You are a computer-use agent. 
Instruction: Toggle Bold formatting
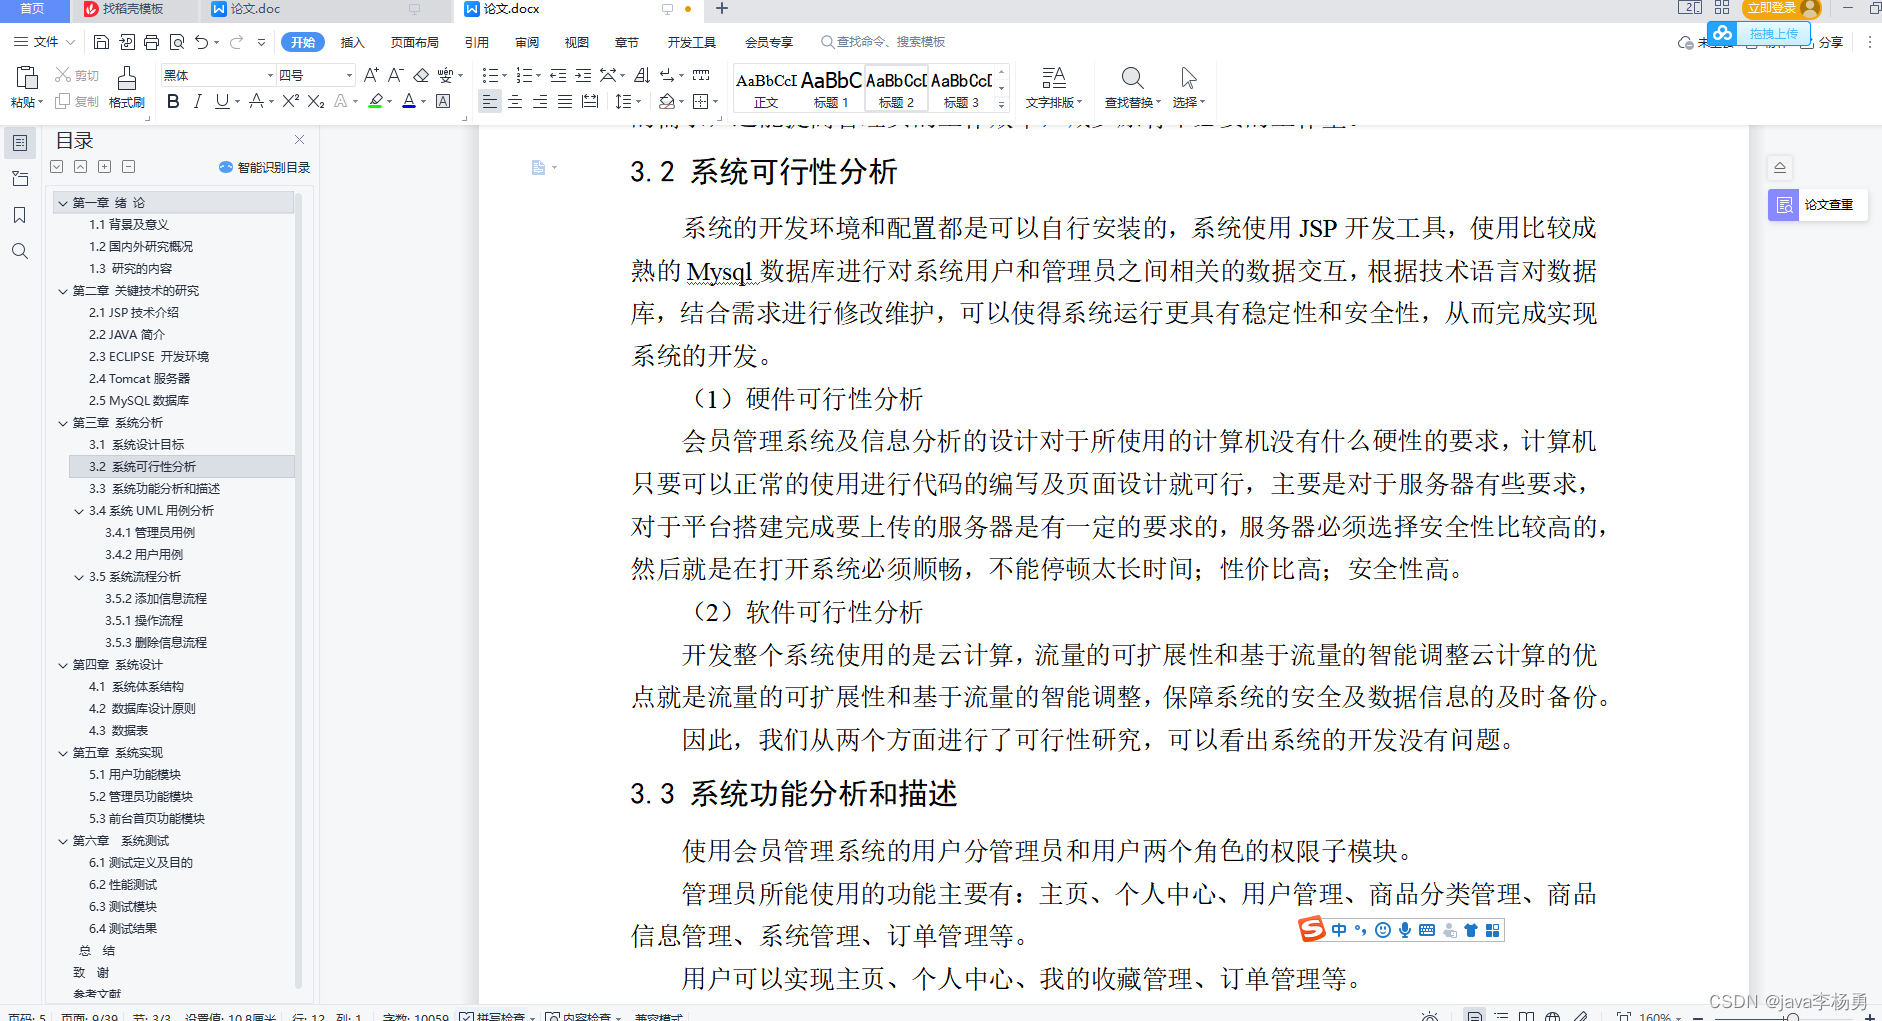coord(173,101)
